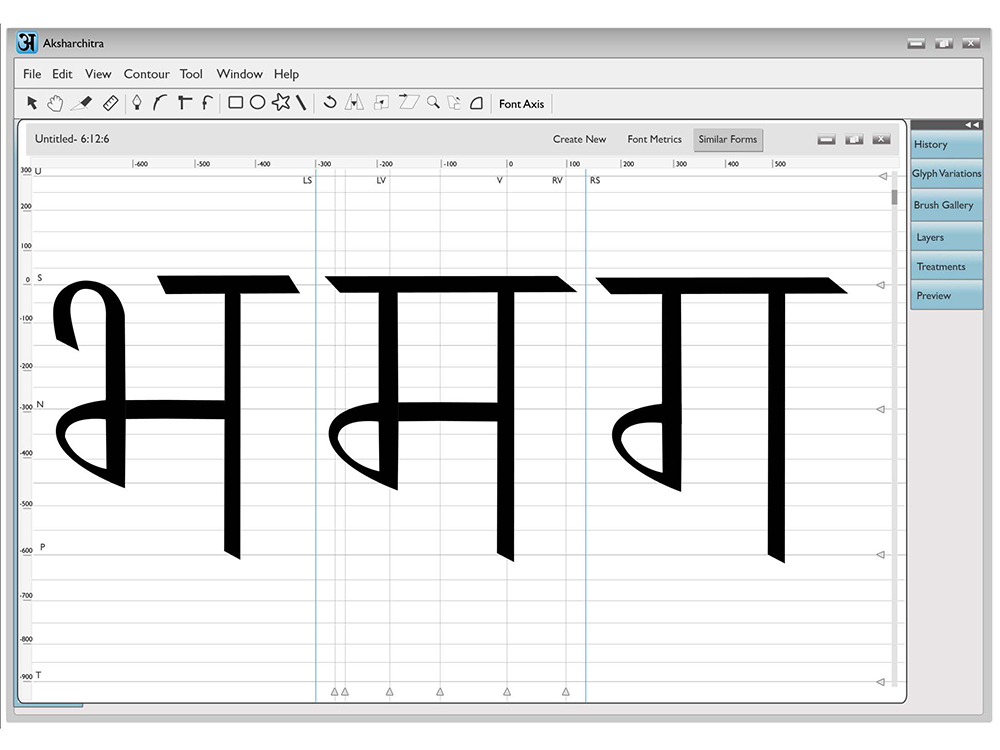1000x750 pixels.
Task: Open the Window menu
Action: pyautogui.click(x=239, y=74)
